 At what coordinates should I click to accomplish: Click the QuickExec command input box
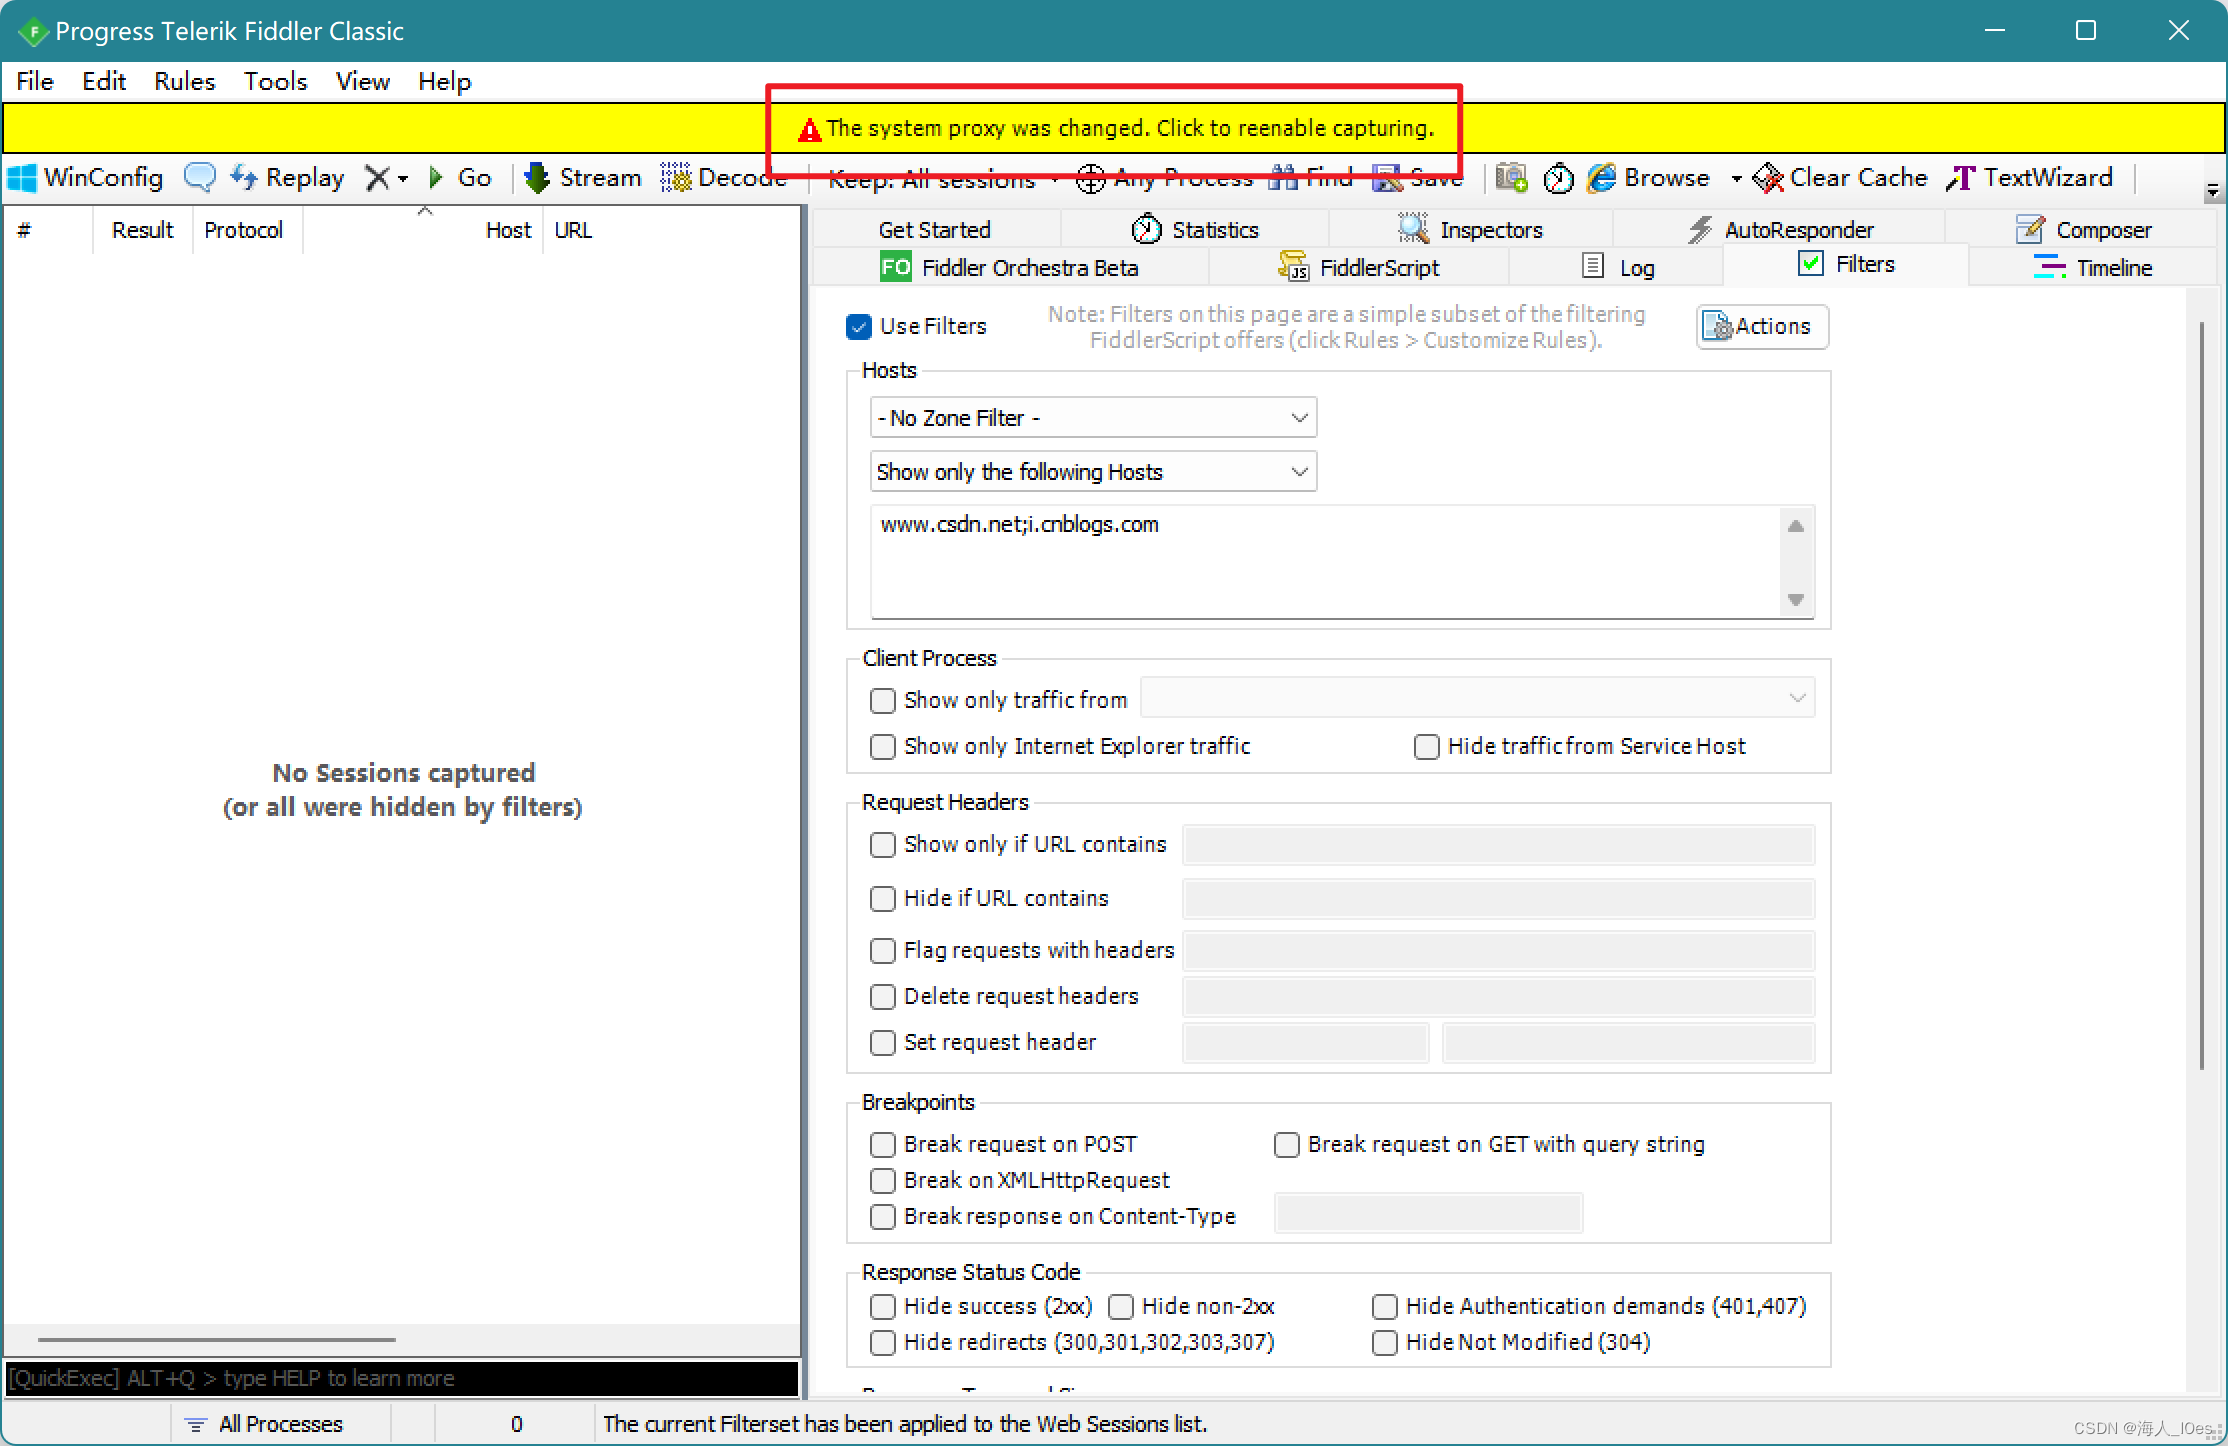(x=400, y=1378)
